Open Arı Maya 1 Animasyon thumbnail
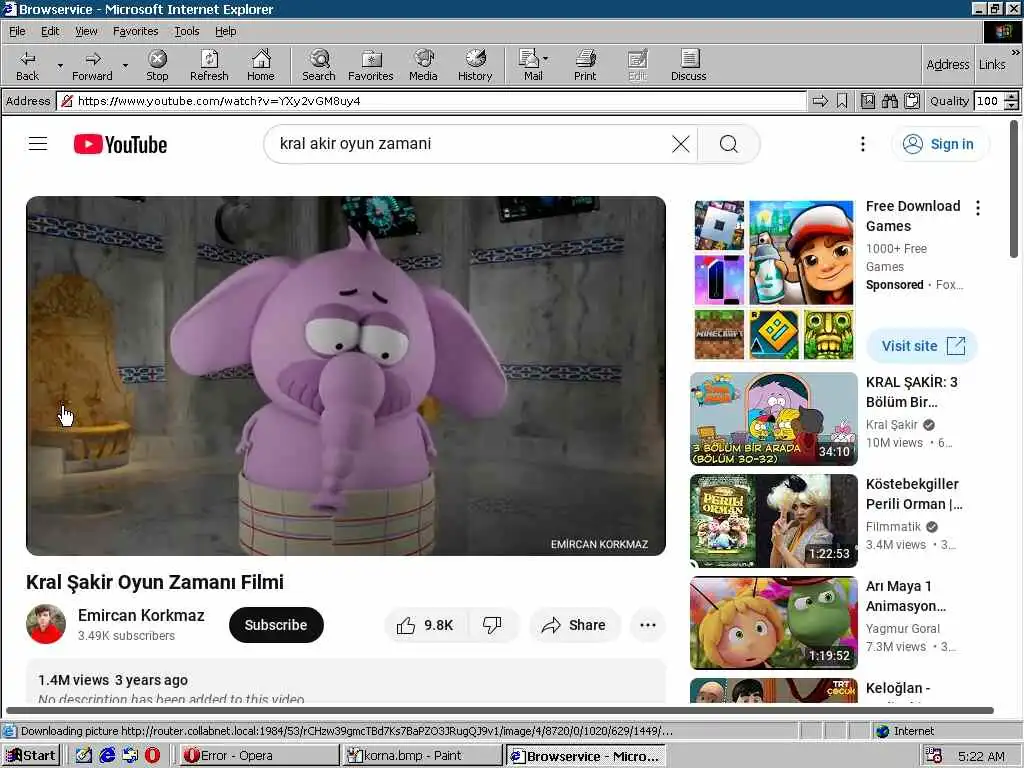The image size is (1024, 768). (773, 622)
